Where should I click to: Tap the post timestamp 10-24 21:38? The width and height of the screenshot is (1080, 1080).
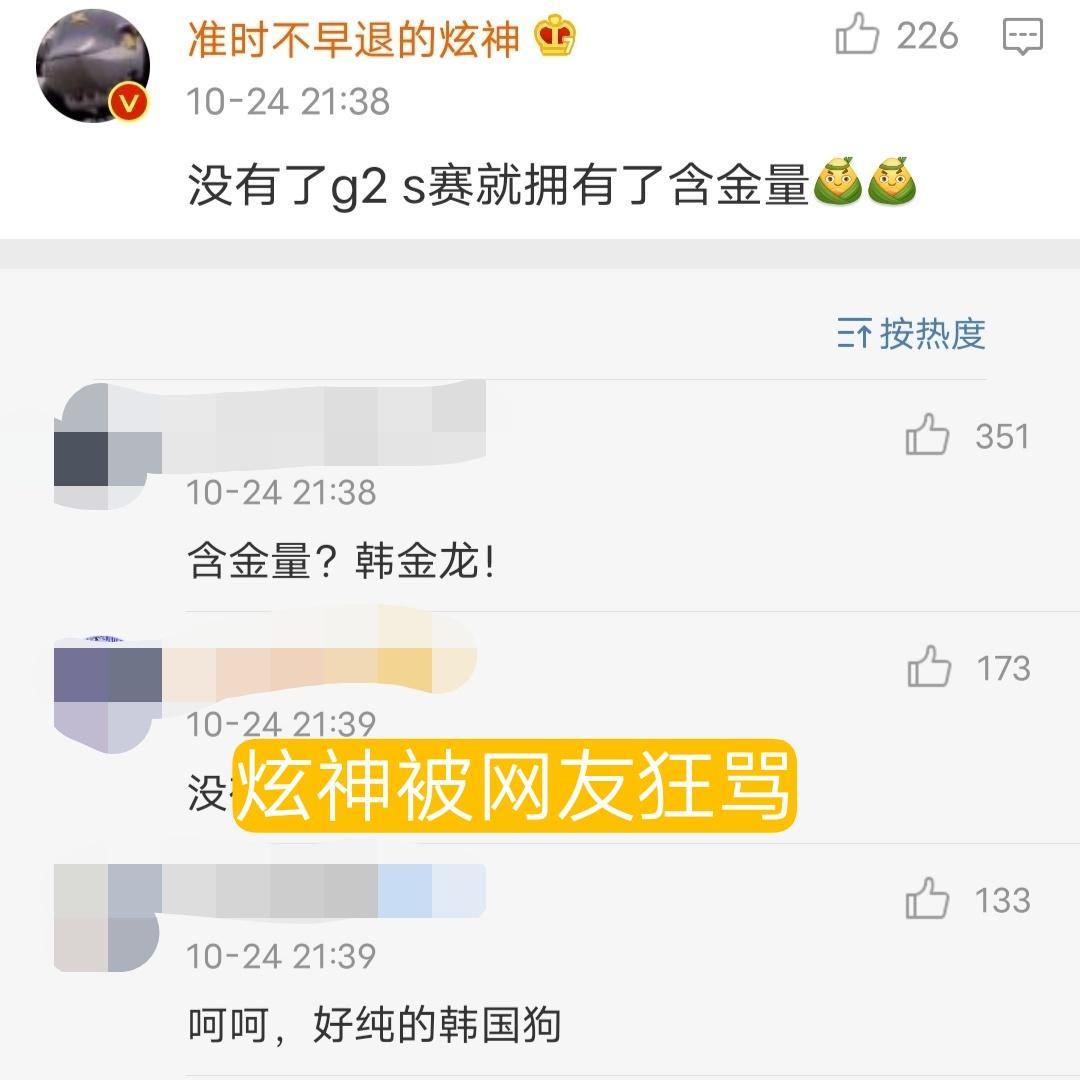(288, 101)
